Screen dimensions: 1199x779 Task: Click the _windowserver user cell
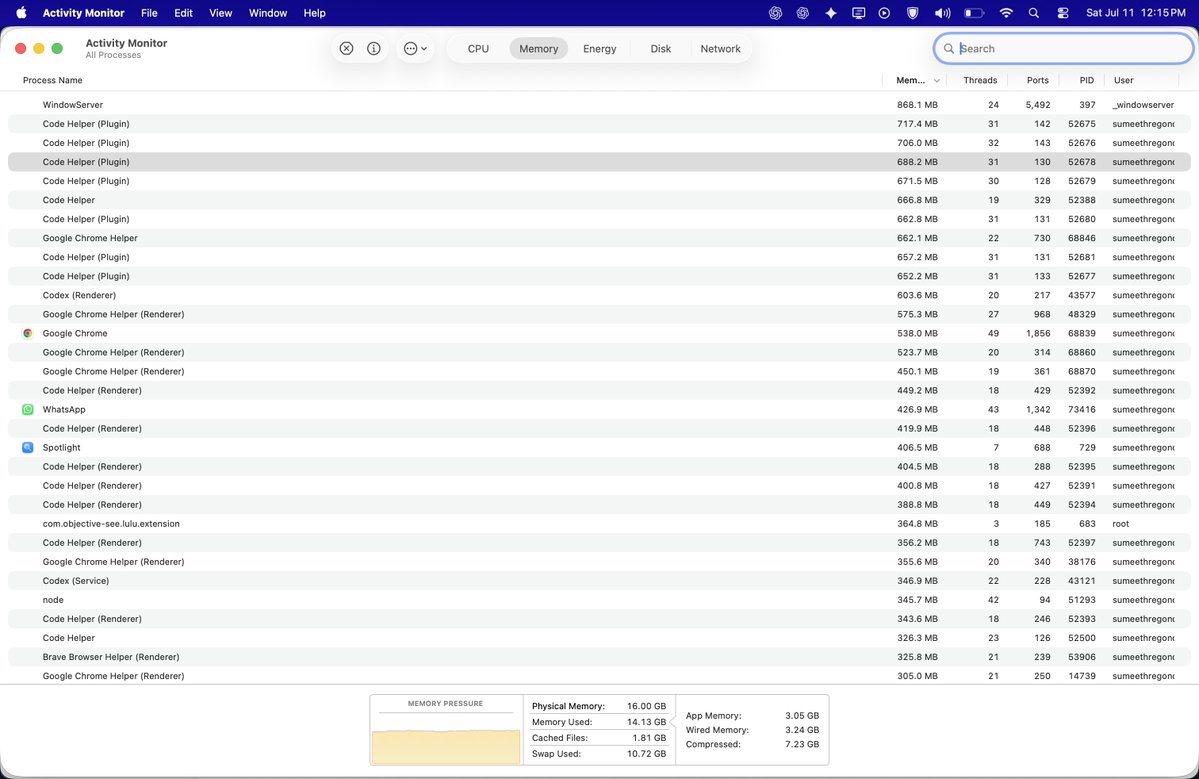click(x=1142, y=105)
